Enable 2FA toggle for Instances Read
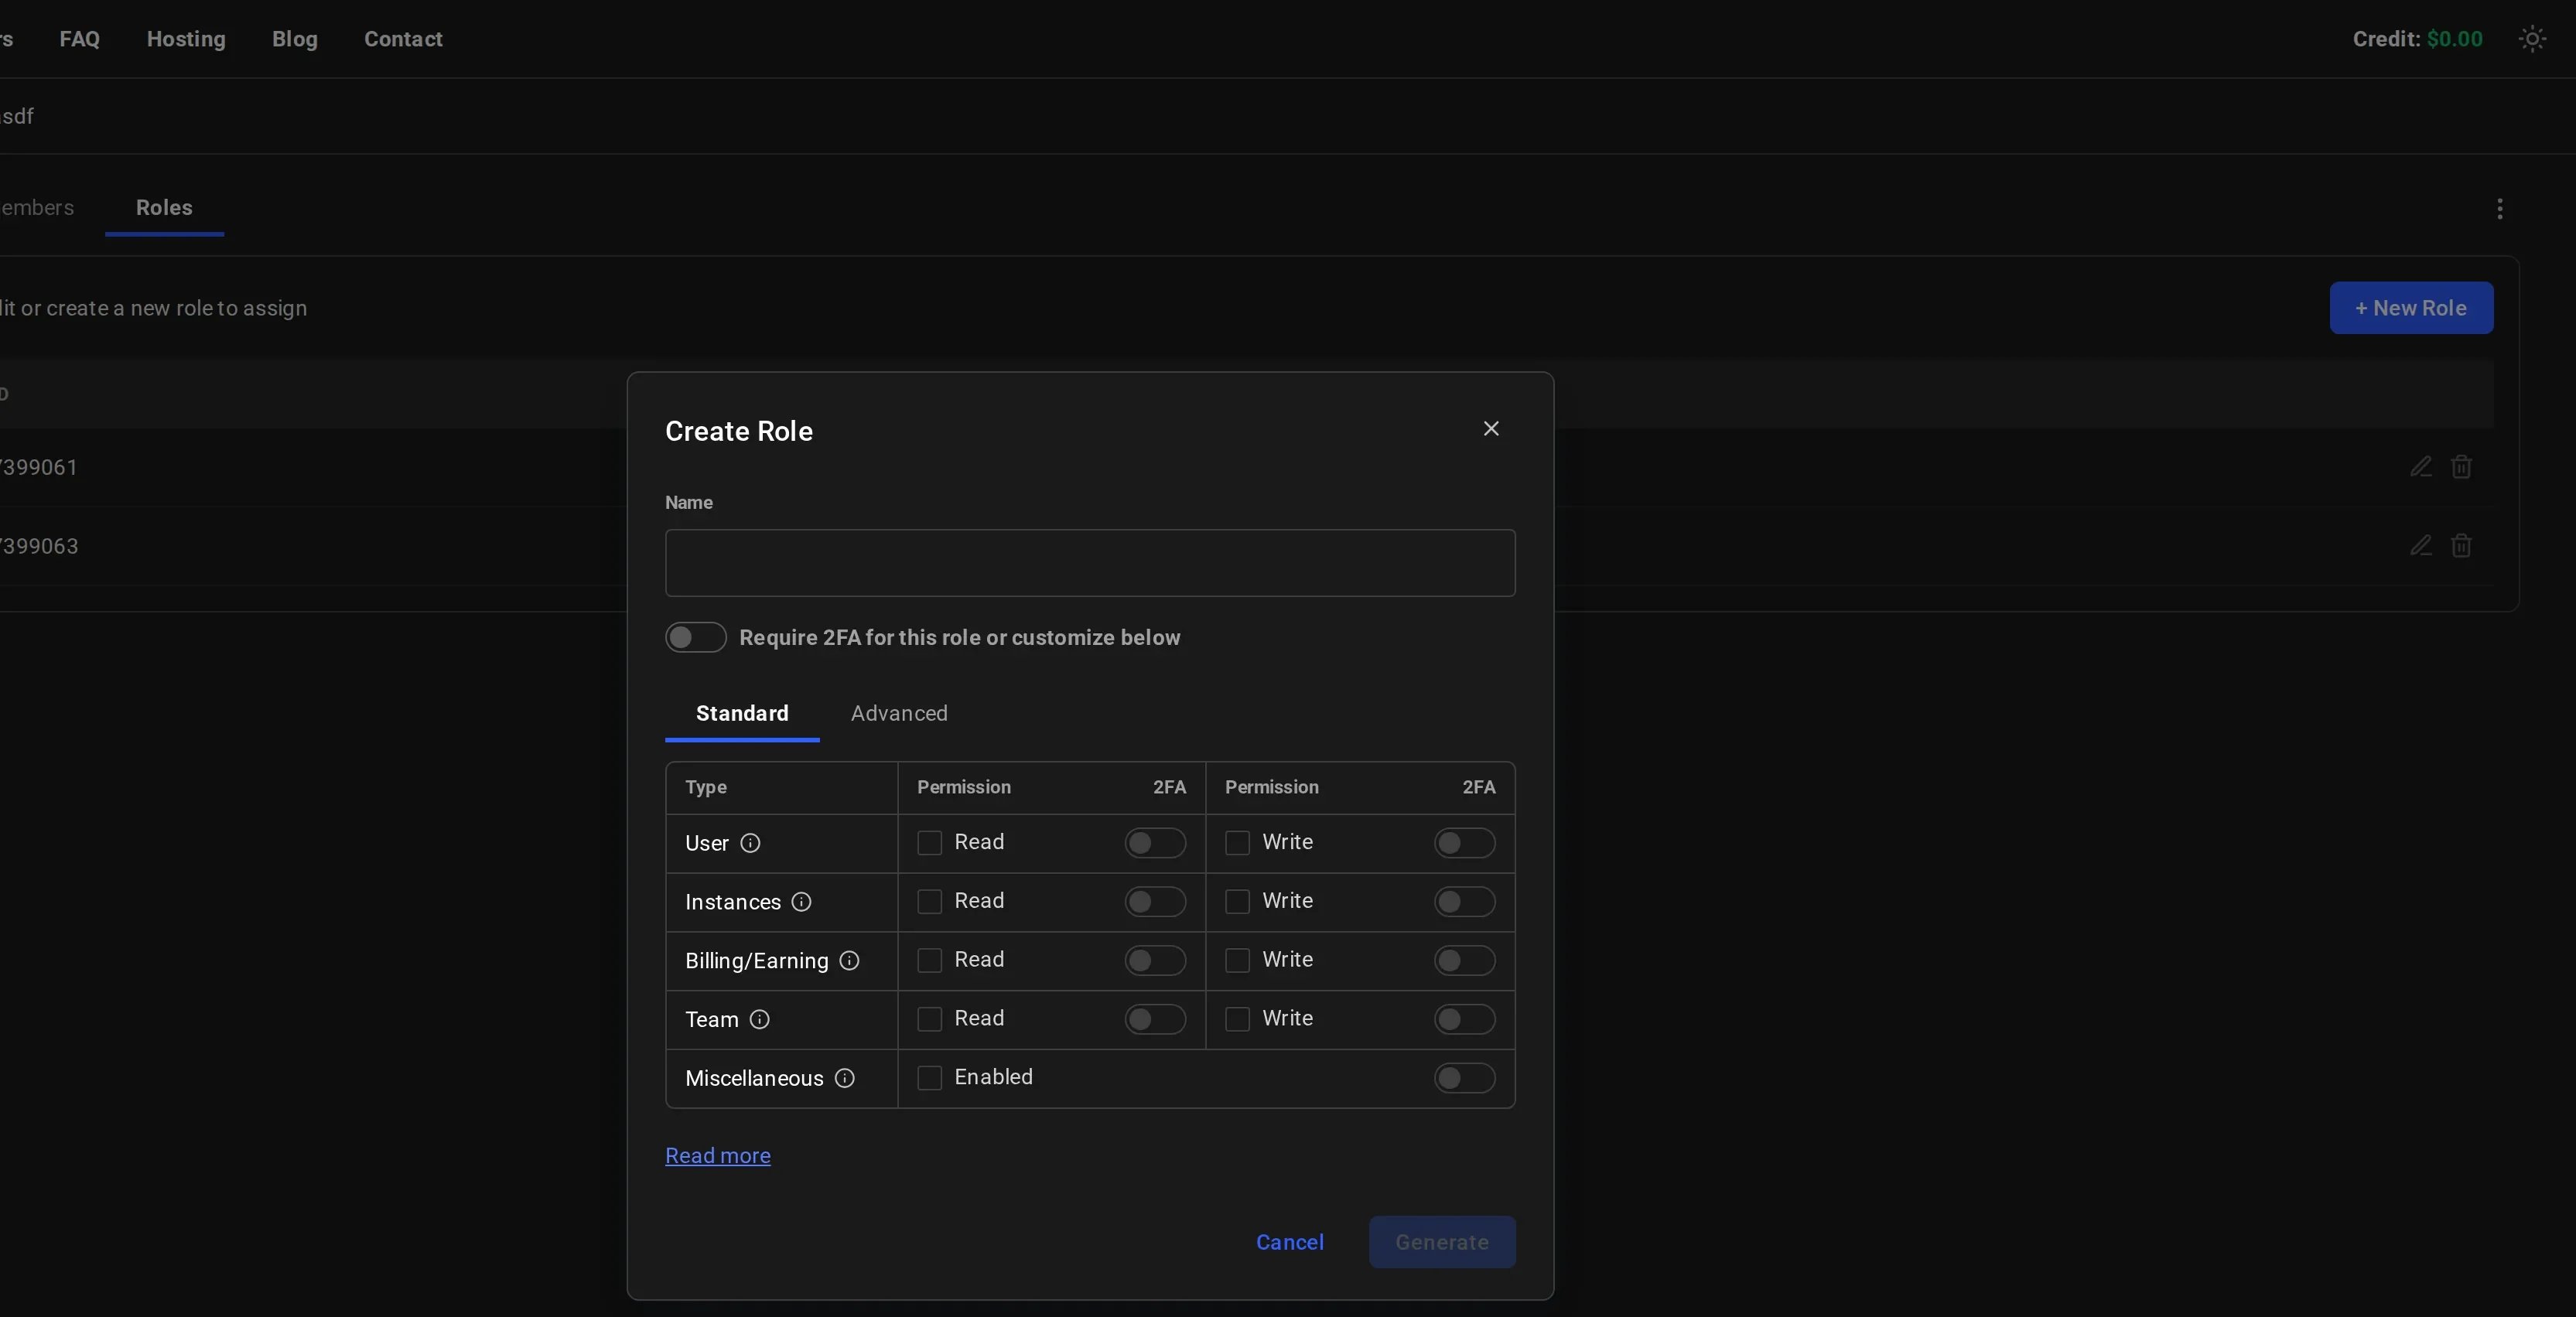 (1155, 902)
